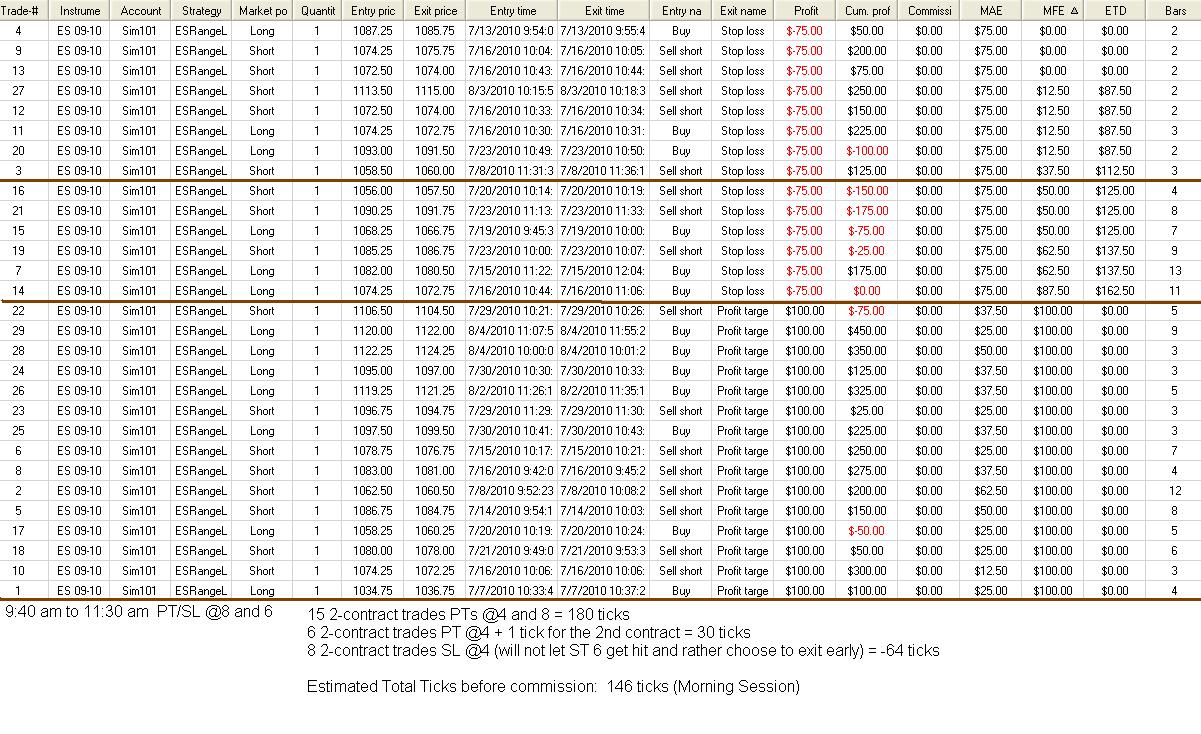Click Stop loss exit name in trade 14
This screenshot has width=1201, height=734.
743,291
